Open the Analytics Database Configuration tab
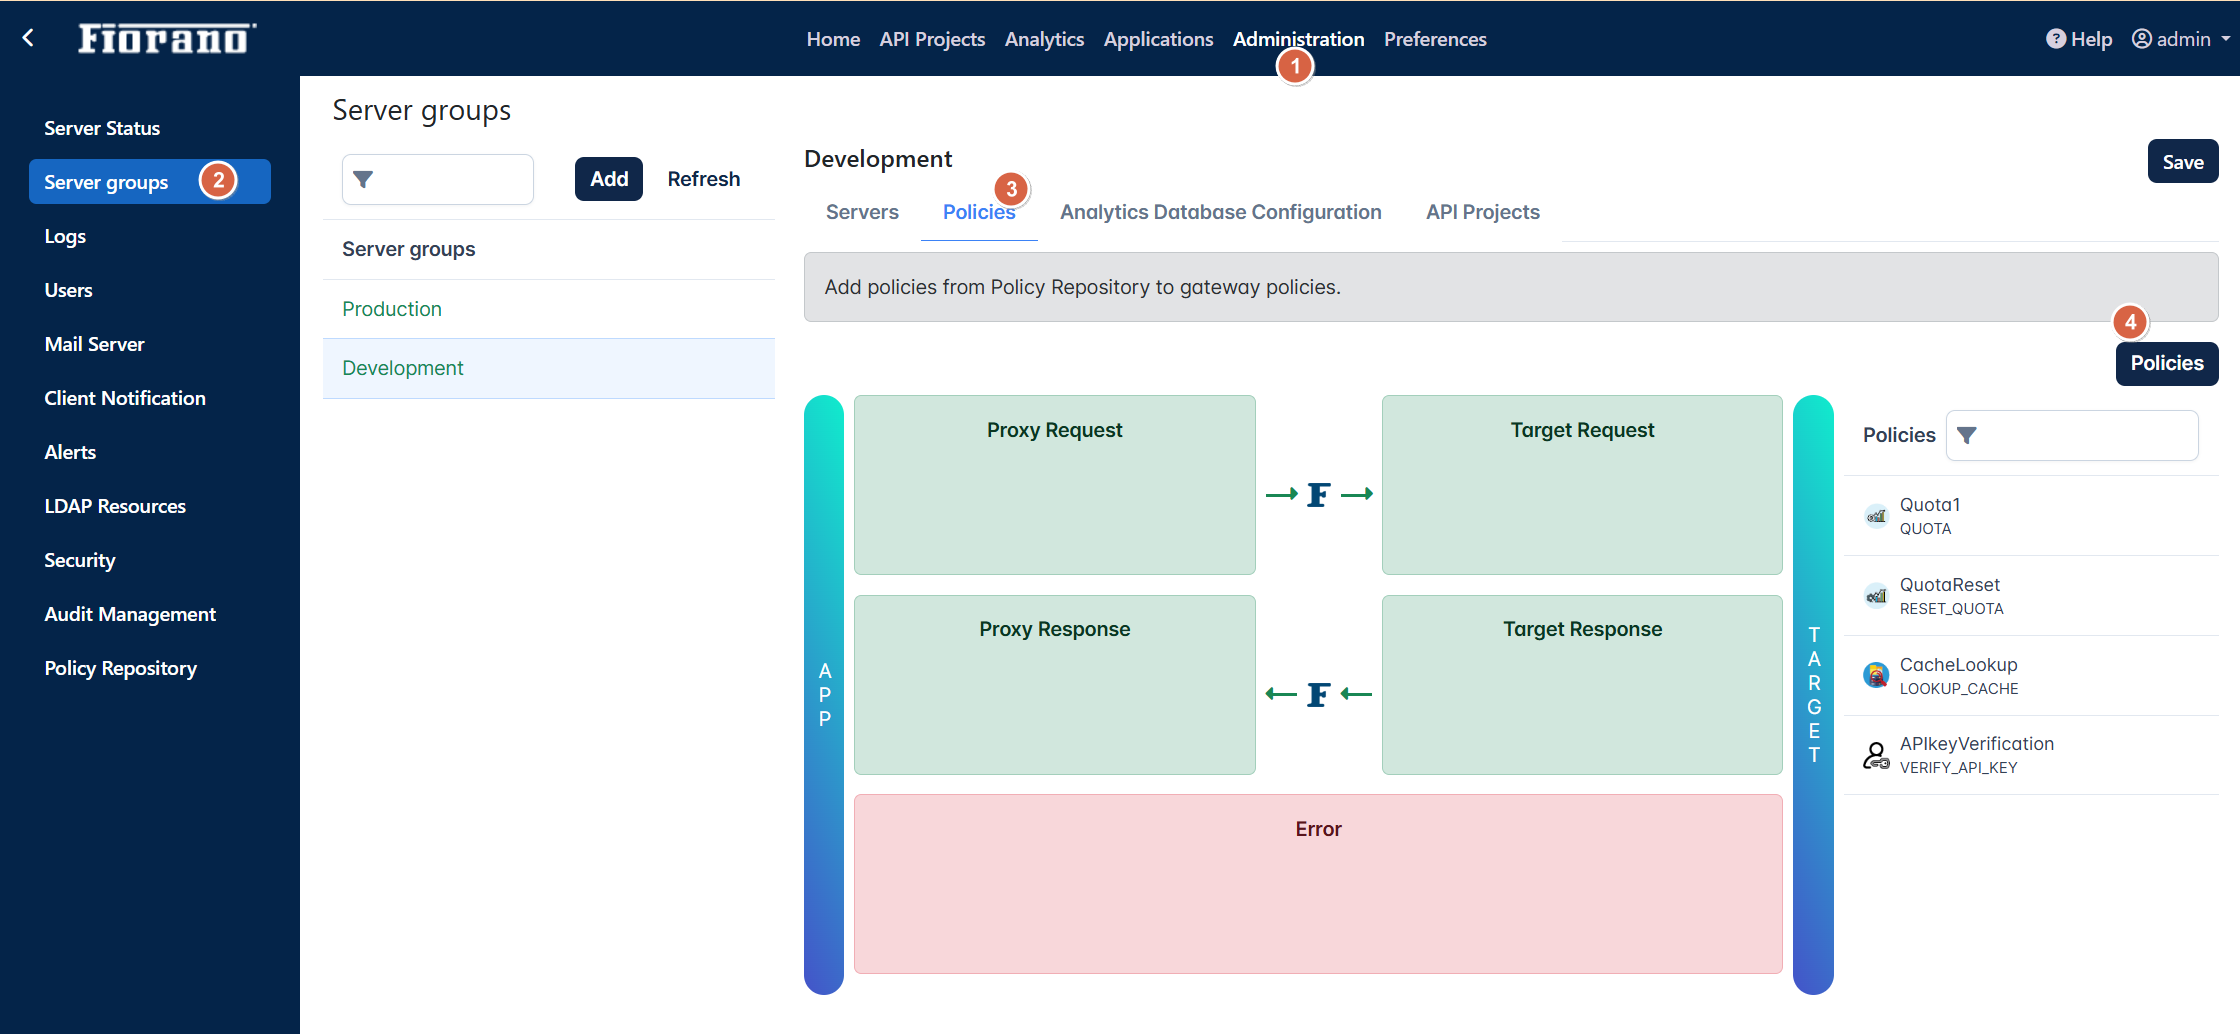Image resolution: width=2240 pixels, height=1034 pixels. pyautogui.click(x=1220, y=212)
